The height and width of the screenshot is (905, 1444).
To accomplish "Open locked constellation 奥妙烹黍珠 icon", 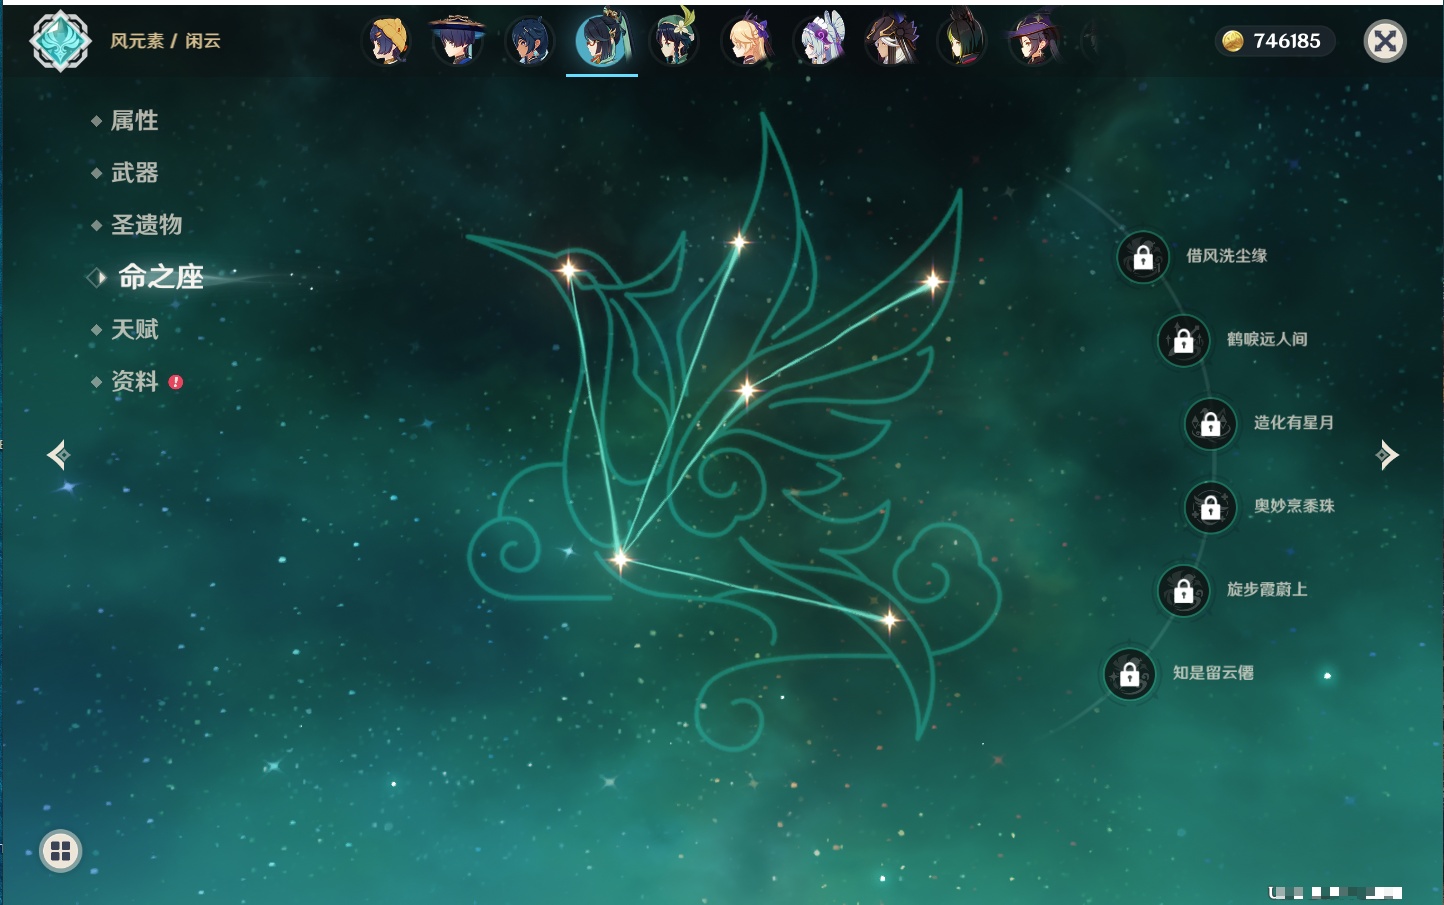I will 1210,507.
